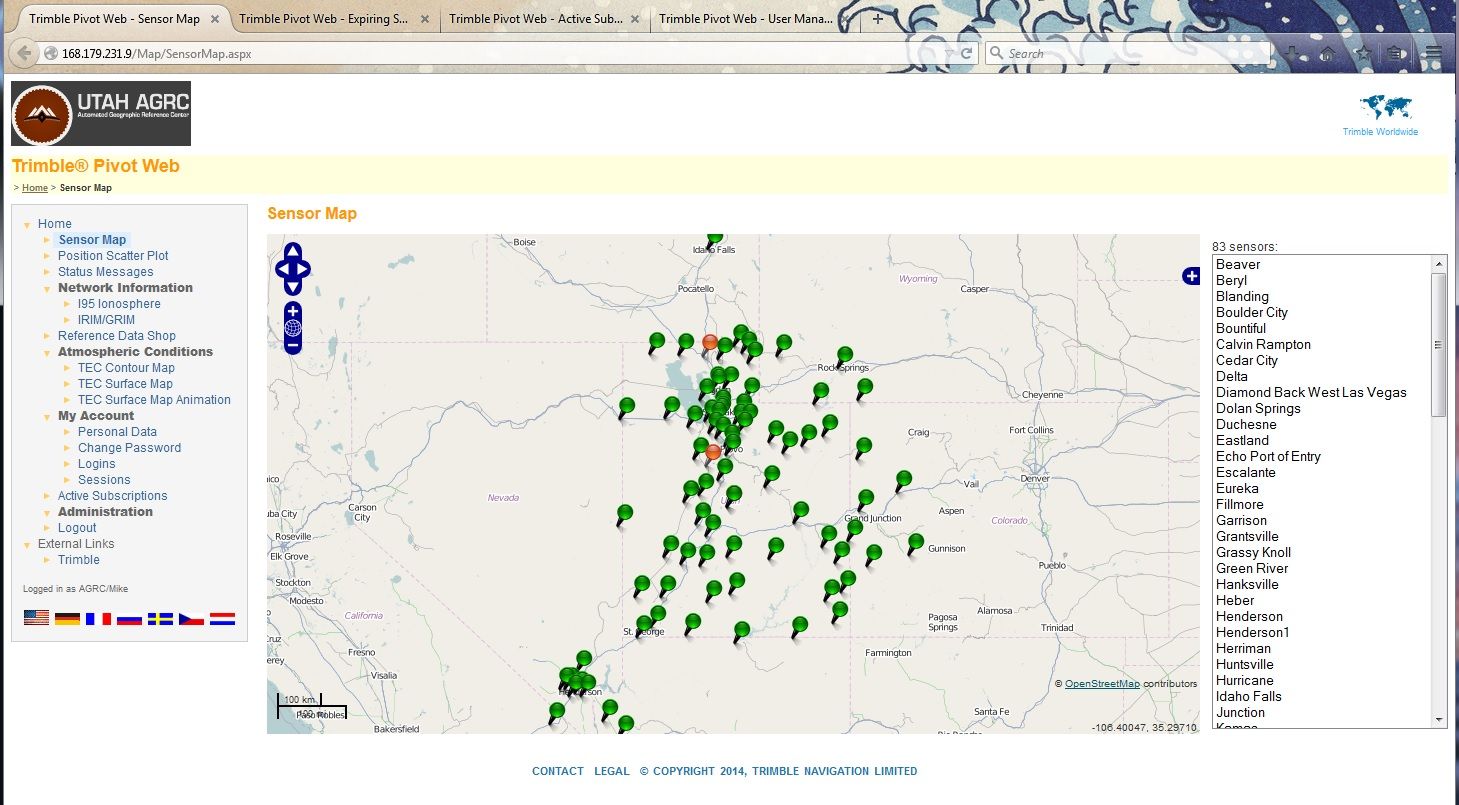Click the green marker at Rock Springs
The width and height of the screenshot is (1459, 805).
tap(845, 355)
